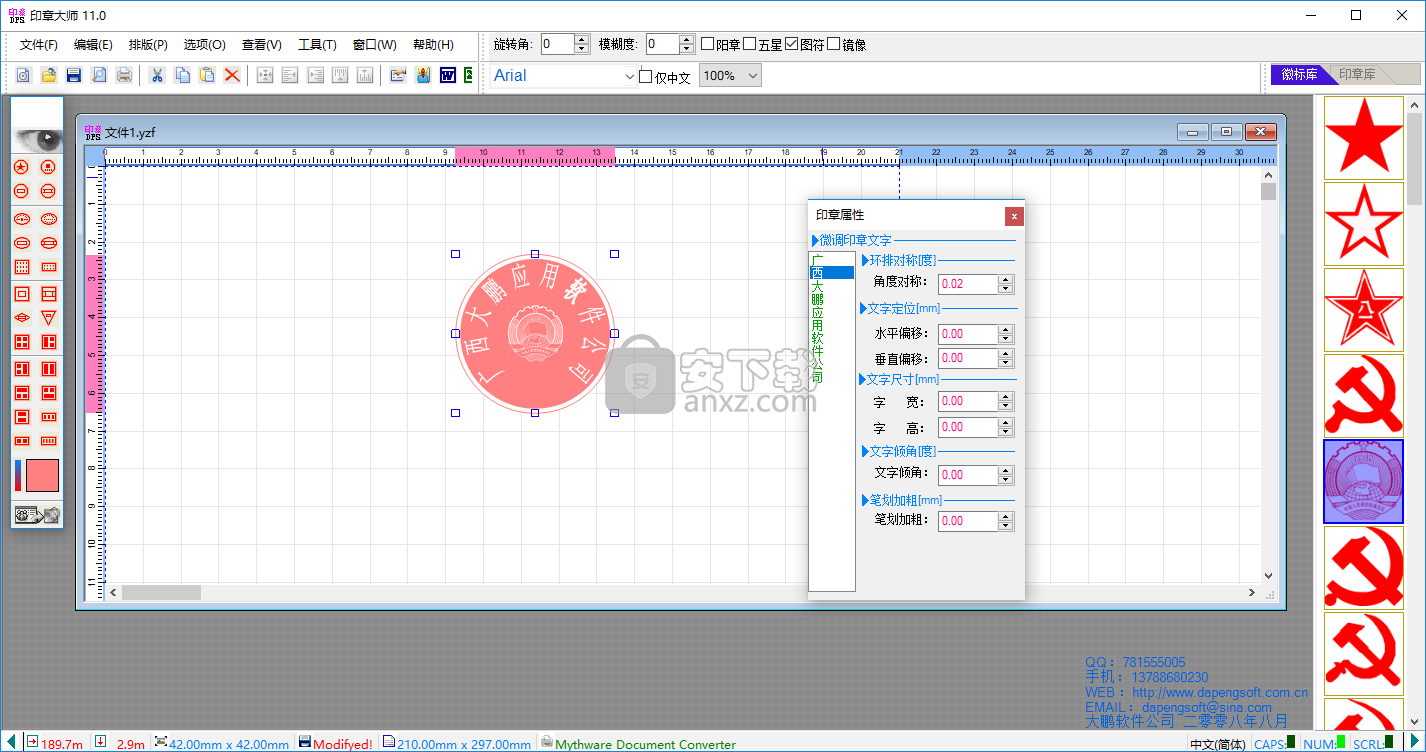Open the 查看(V) menu

click(x=262, y=45)
